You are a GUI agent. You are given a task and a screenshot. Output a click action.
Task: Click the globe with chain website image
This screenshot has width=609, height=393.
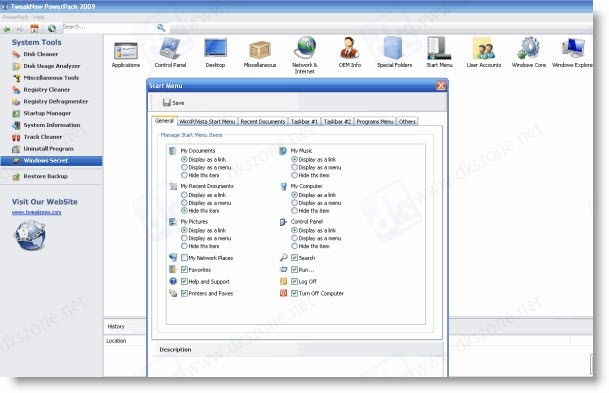tap(30, 235)
